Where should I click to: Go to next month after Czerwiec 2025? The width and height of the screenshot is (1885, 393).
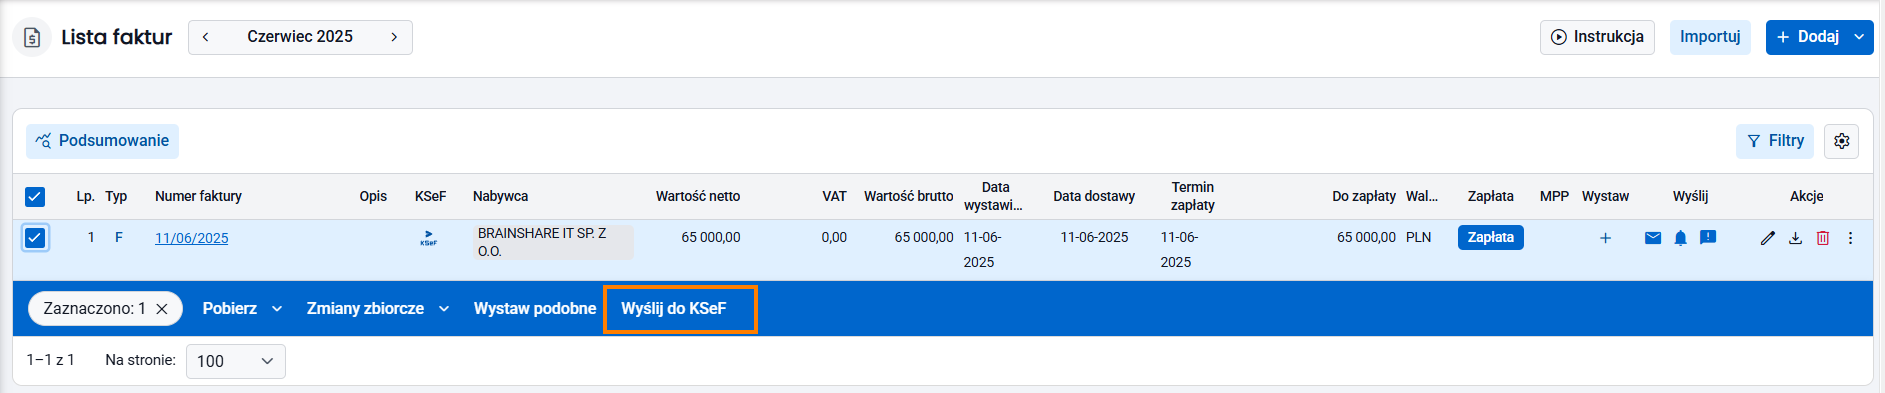click(x=394, y=37)
